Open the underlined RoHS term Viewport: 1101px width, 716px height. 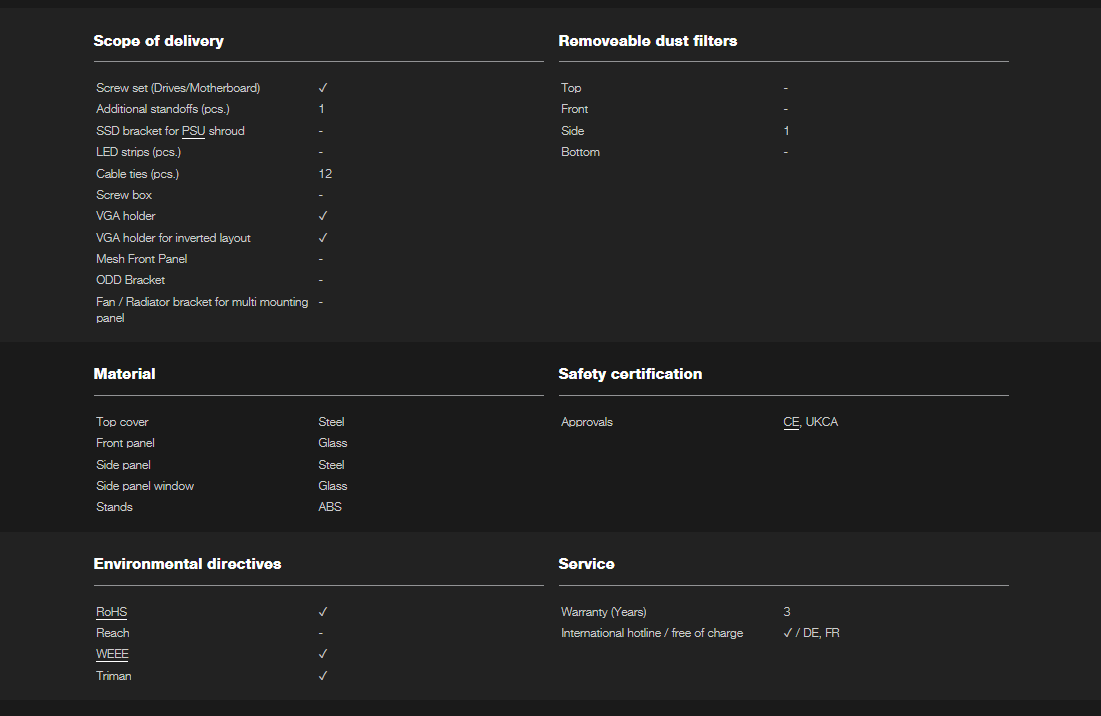111,612
